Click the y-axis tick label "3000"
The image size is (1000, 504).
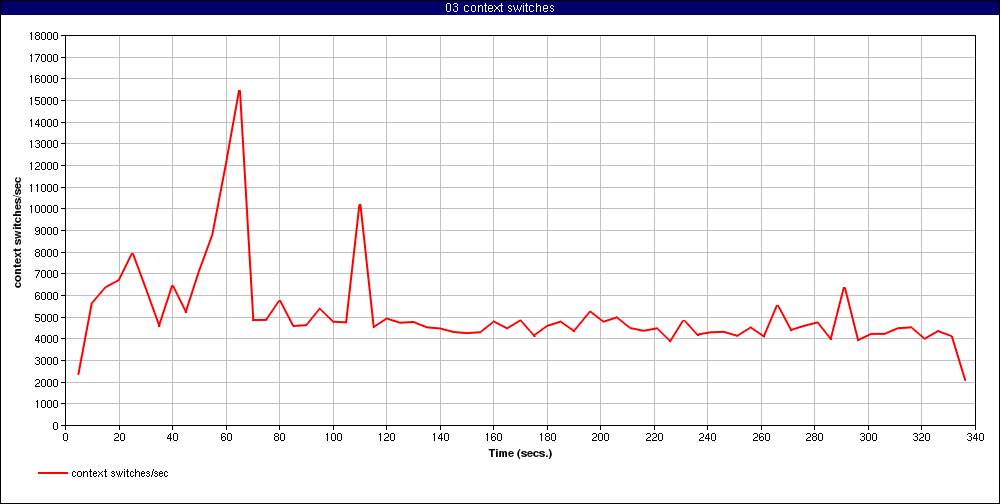pyautogui.click(x=47, y=360)
